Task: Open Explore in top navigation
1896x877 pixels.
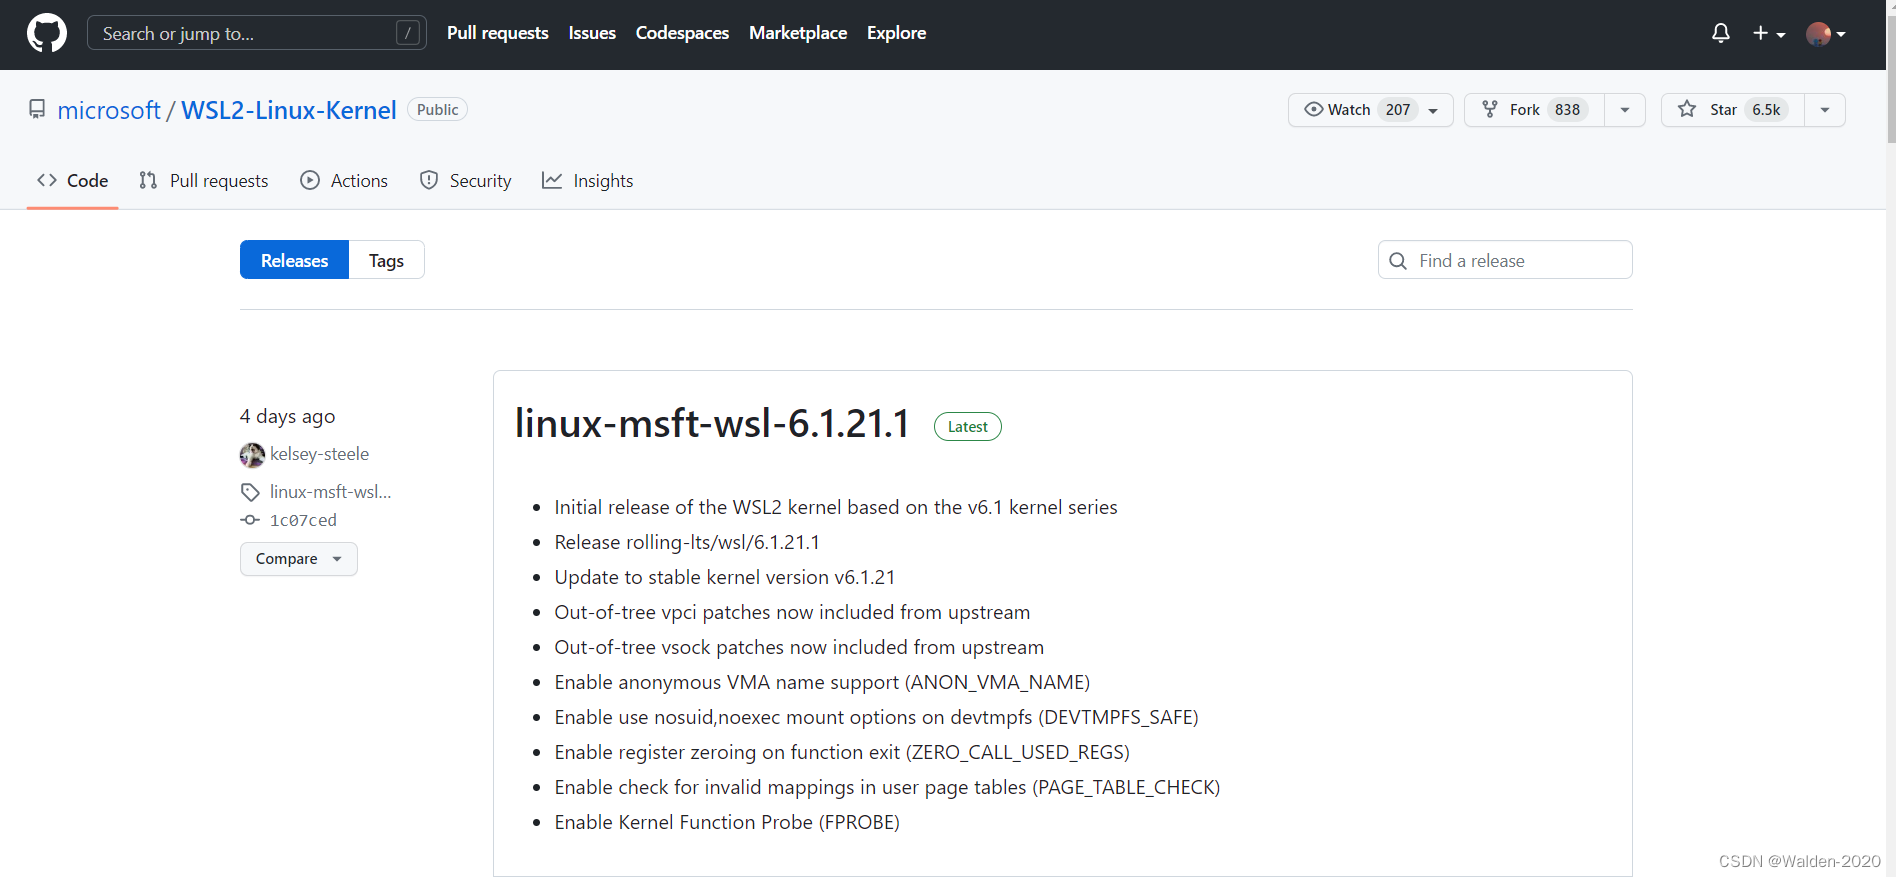Action: click(896, 33)
